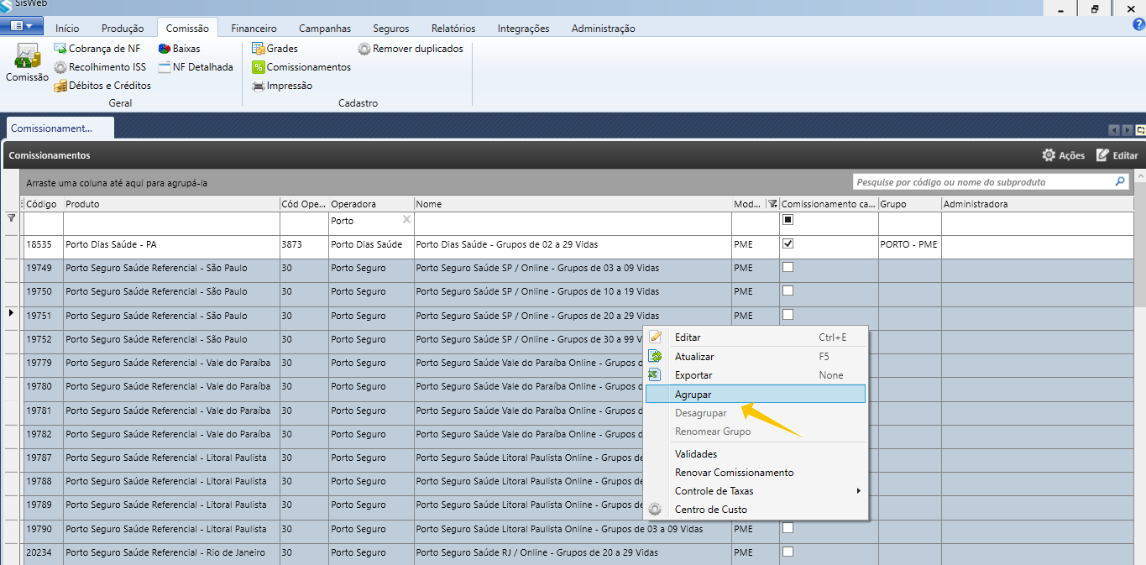Screen dimensions: 1146x565
Task: Open Baixas
Action: click(180, 48)
